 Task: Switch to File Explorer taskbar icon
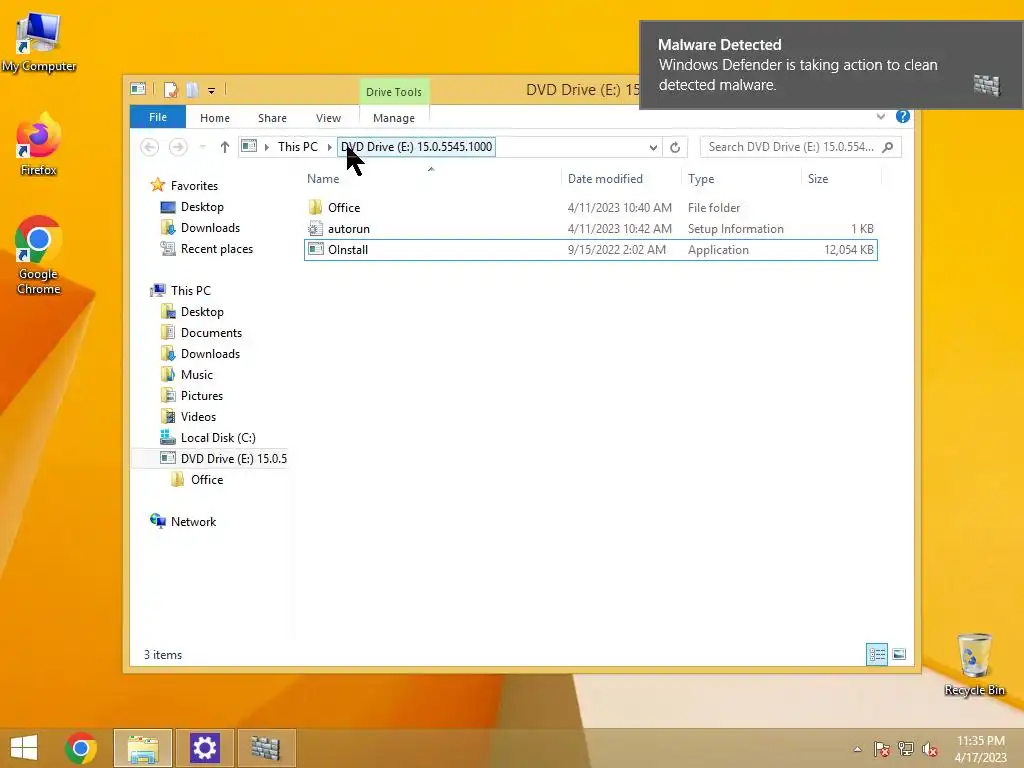(143, 748)
